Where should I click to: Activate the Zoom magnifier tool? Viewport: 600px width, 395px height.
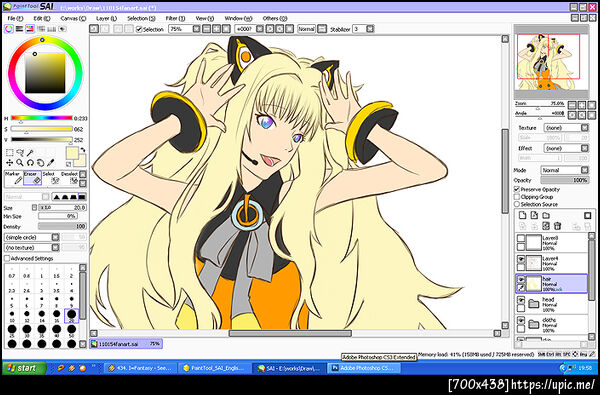pos(20,163)
